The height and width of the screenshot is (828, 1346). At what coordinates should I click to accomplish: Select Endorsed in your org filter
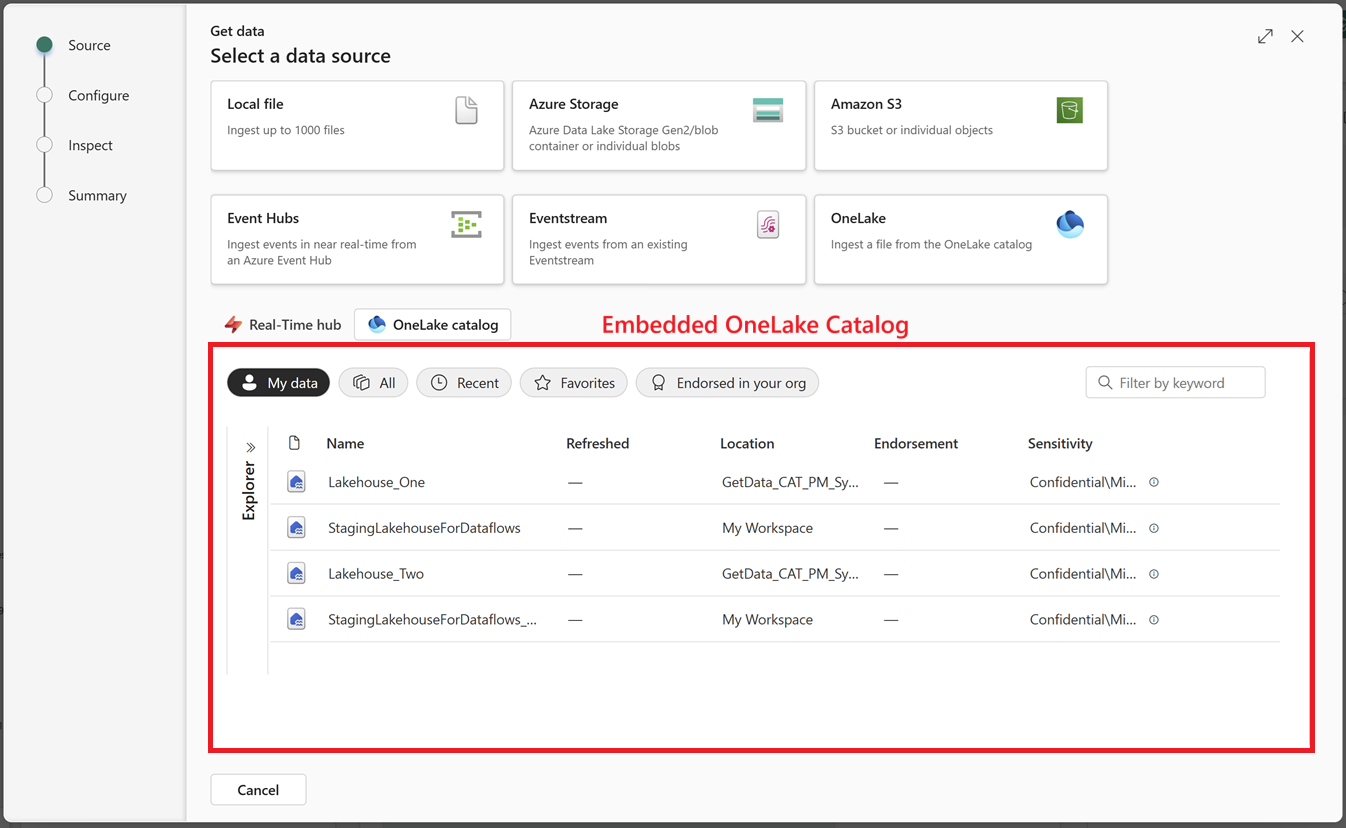[727, 383]
